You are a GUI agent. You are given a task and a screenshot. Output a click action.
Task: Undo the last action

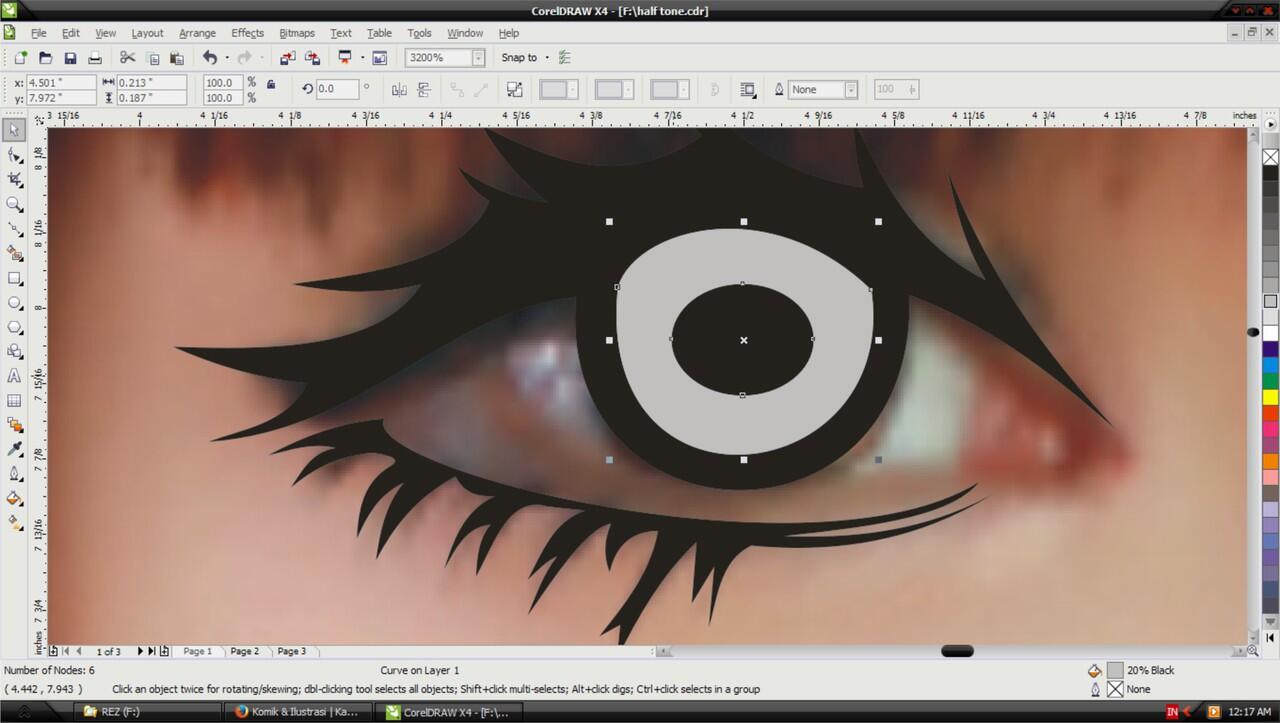[x=209, y=58]
